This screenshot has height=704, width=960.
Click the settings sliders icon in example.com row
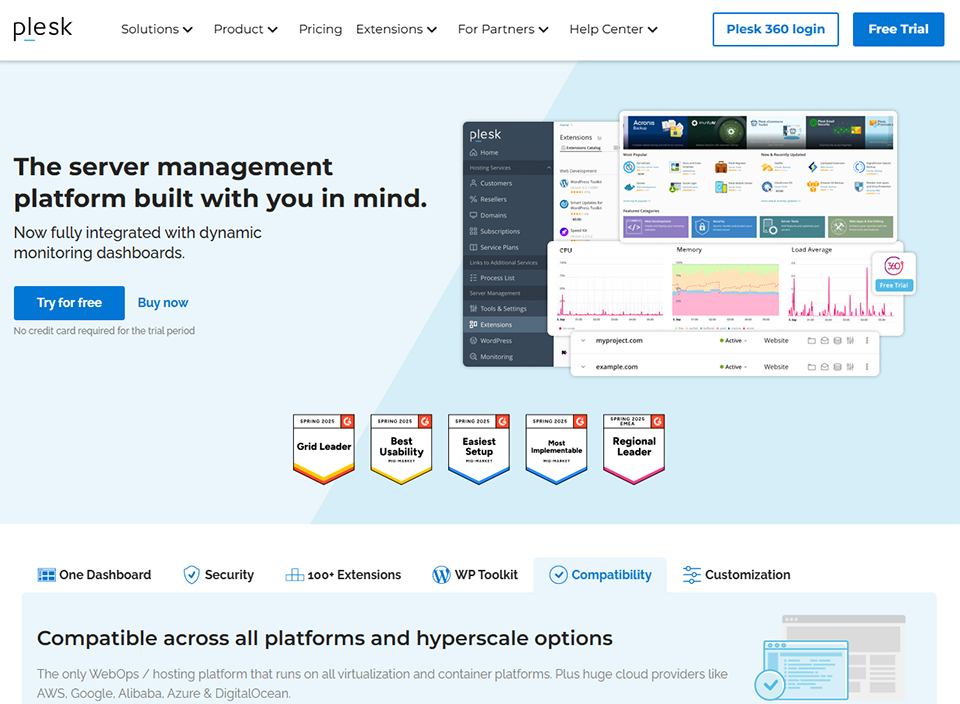(850, 367)
